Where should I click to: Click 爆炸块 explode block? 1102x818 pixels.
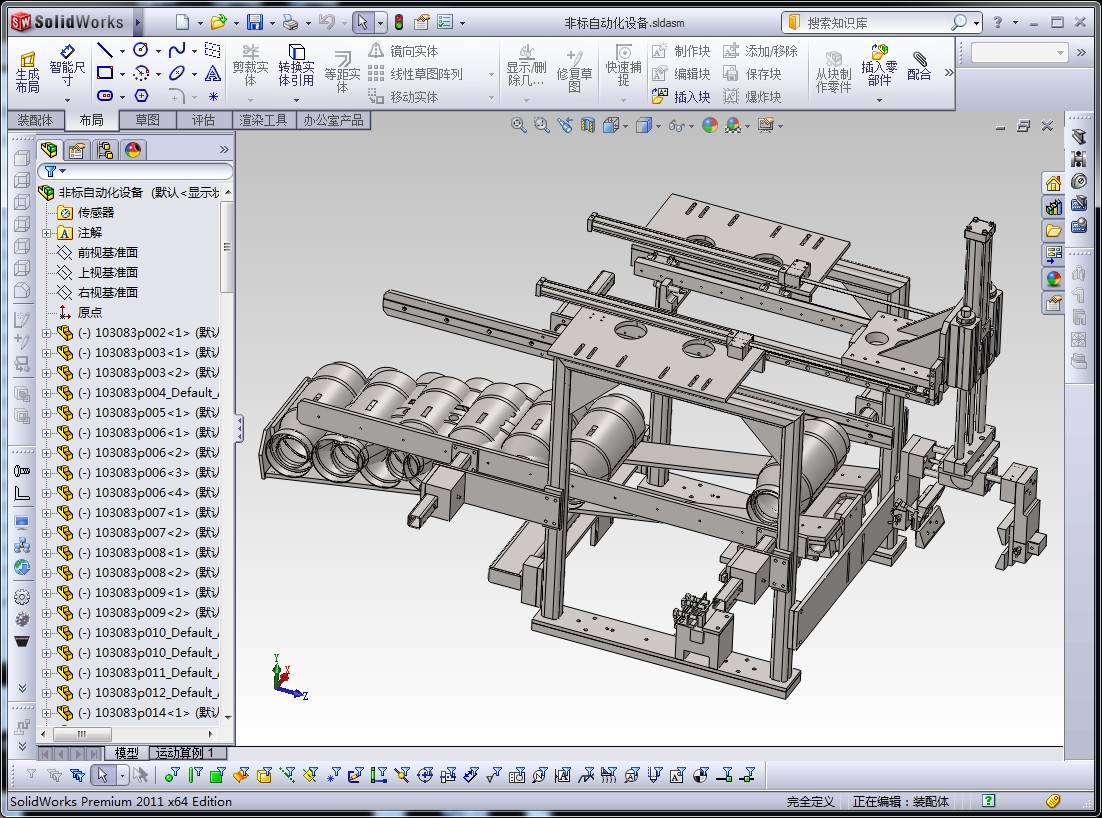(x=752, y=97)
